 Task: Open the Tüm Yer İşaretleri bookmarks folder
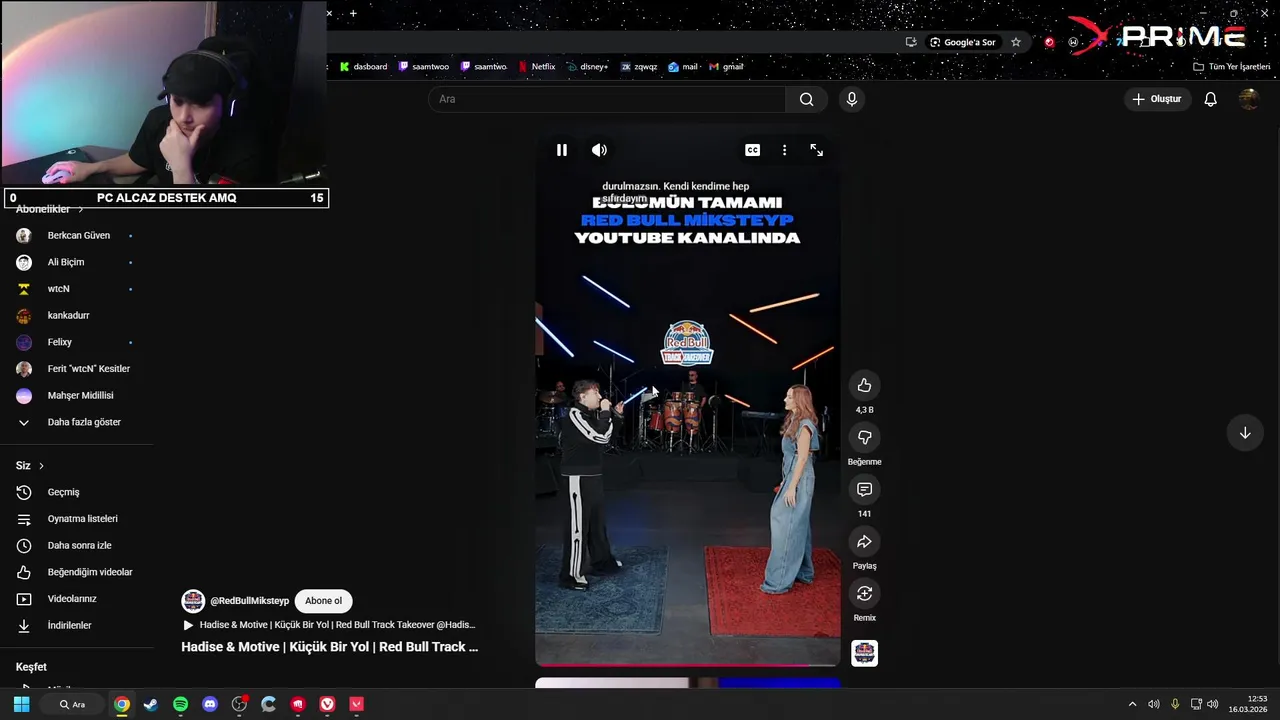pos(1231,67)
